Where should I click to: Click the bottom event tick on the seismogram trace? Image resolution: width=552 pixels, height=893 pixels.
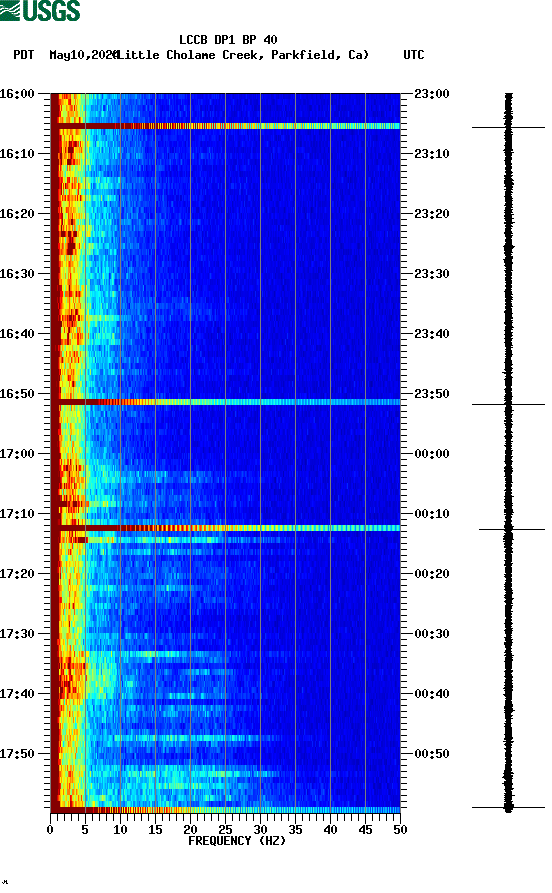click(508, 807)
